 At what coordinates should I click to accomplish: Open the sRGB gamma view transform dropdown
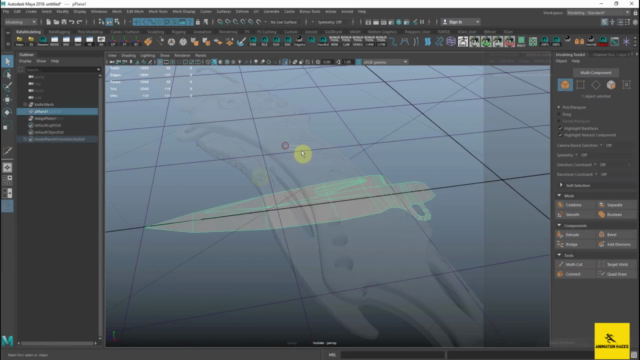tap(385, 62)
